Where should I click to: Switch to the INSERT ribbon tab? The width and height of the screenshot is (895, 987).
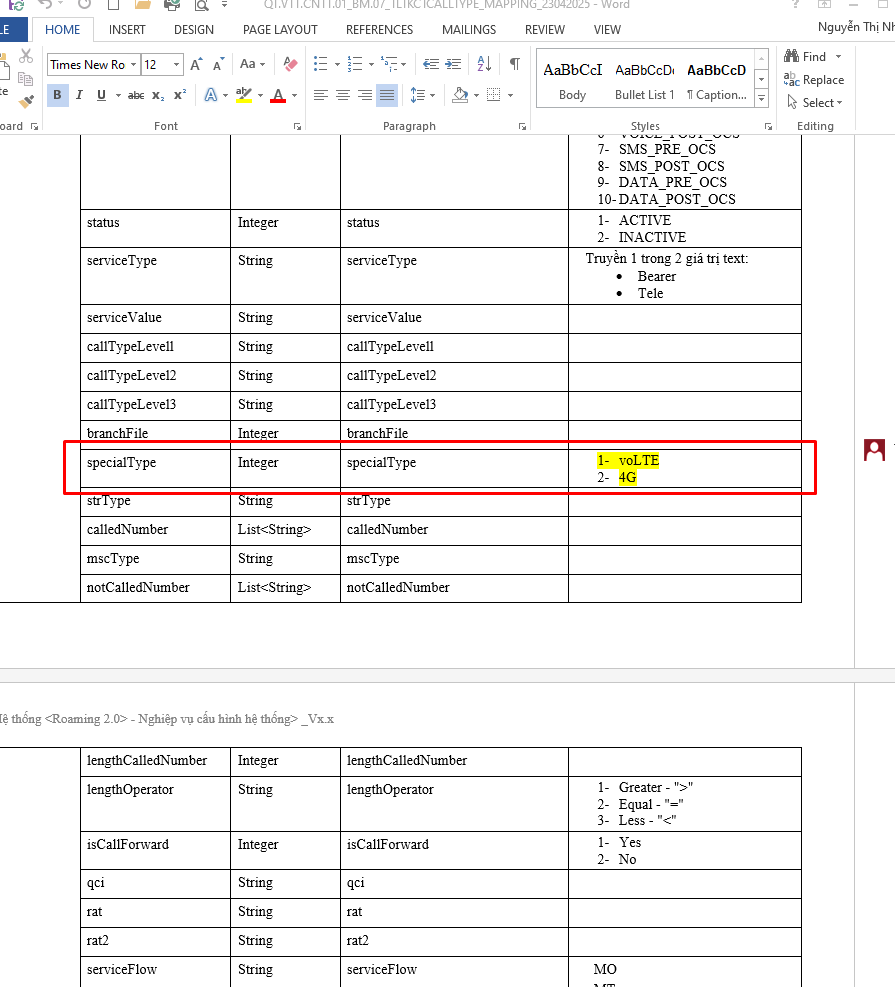[x=127, y=30]
